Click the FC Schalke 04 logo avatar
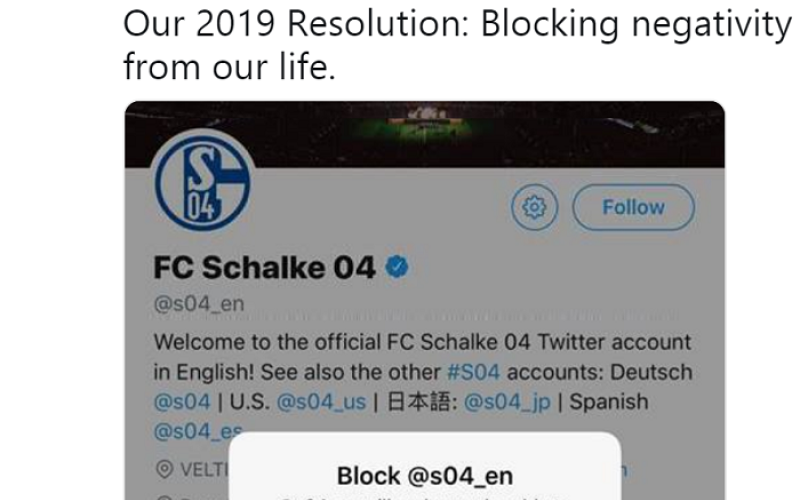Screen dimensions: 800x500 click(x=202, y=182)
